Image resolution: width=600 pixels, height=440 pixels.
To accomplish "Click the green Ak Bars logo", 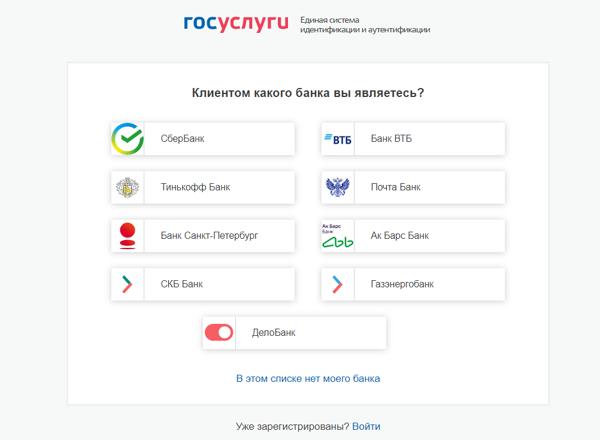I will click(x=337, y=235).
